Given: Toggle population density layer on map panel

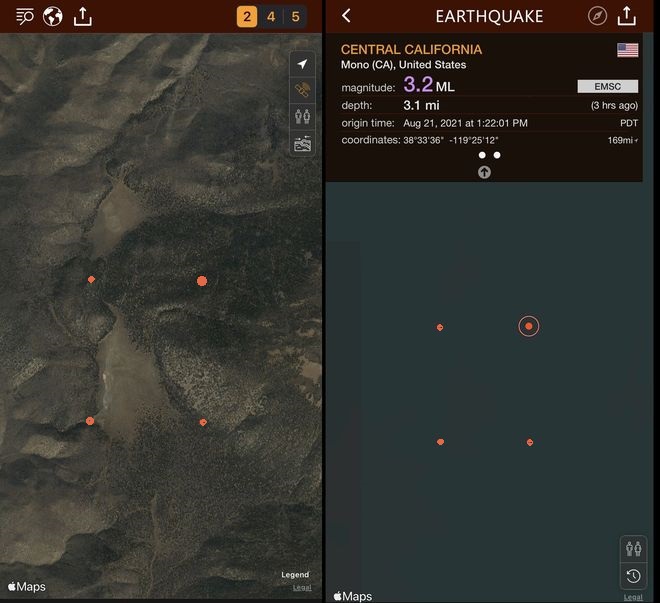Looking at the screenshot, I should pos(302,116).
